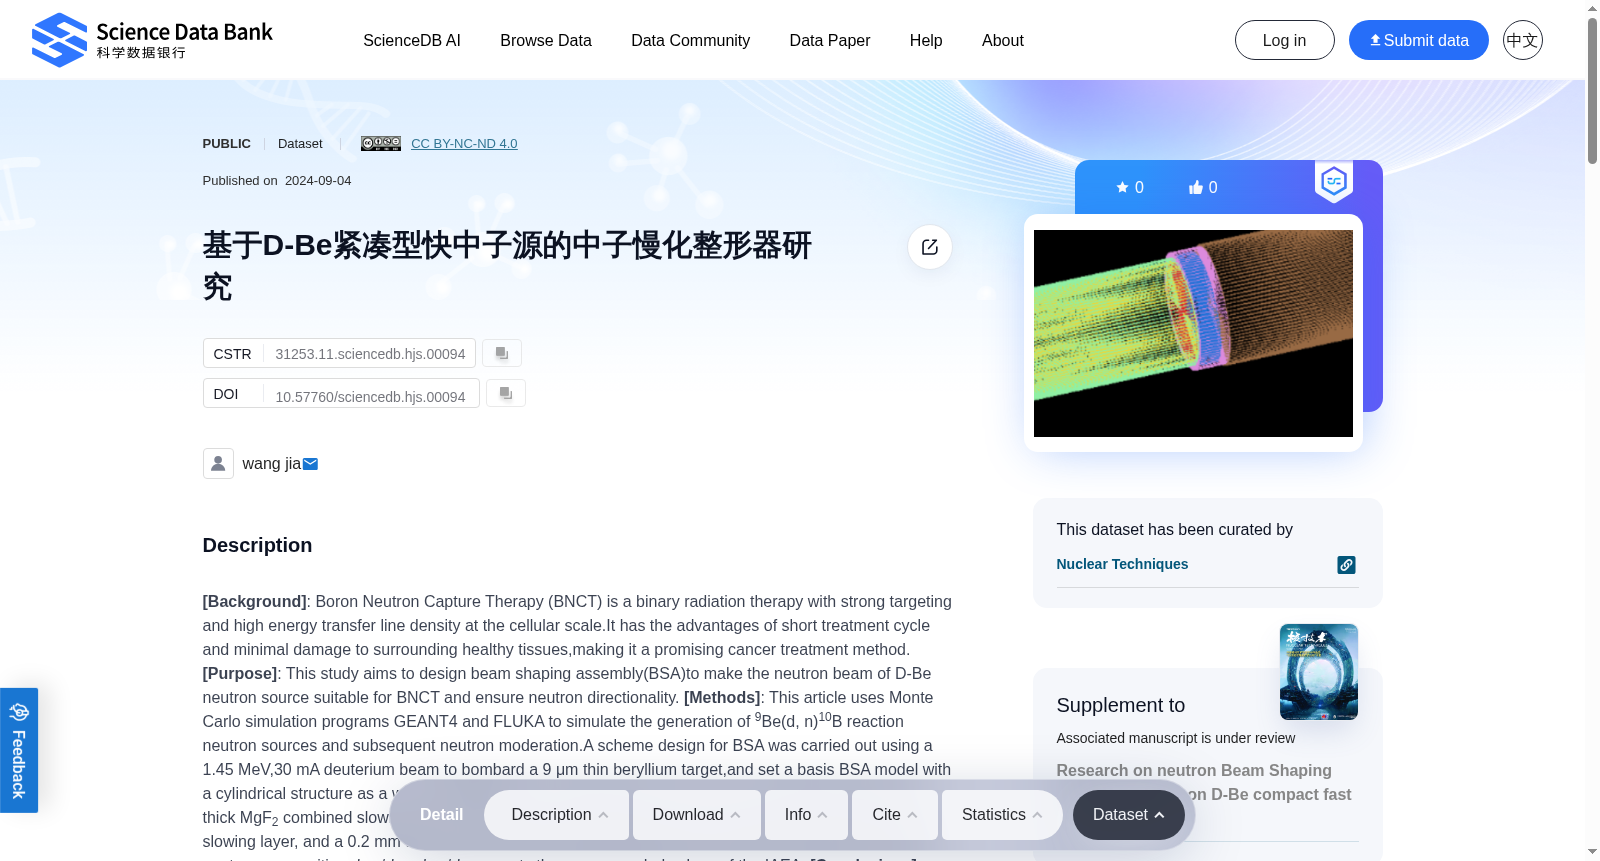
Task: Toggle the Dataset dropdown in the floating bar
Action: [1129, 815]
